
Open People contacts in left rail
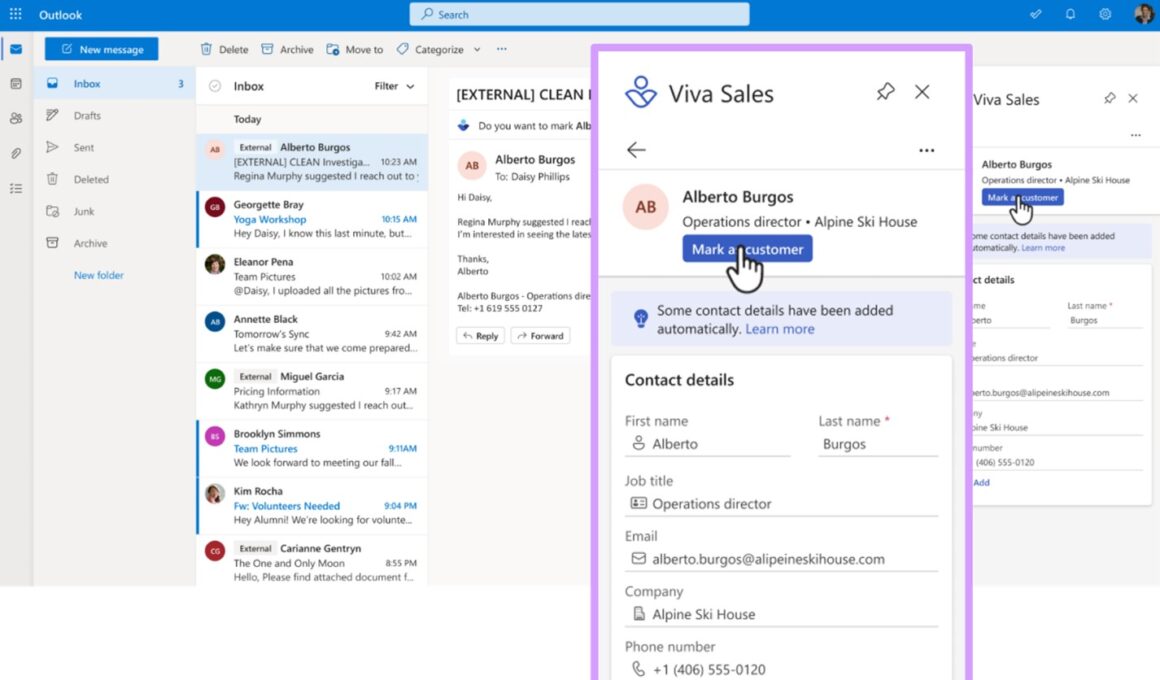[16, 118]
